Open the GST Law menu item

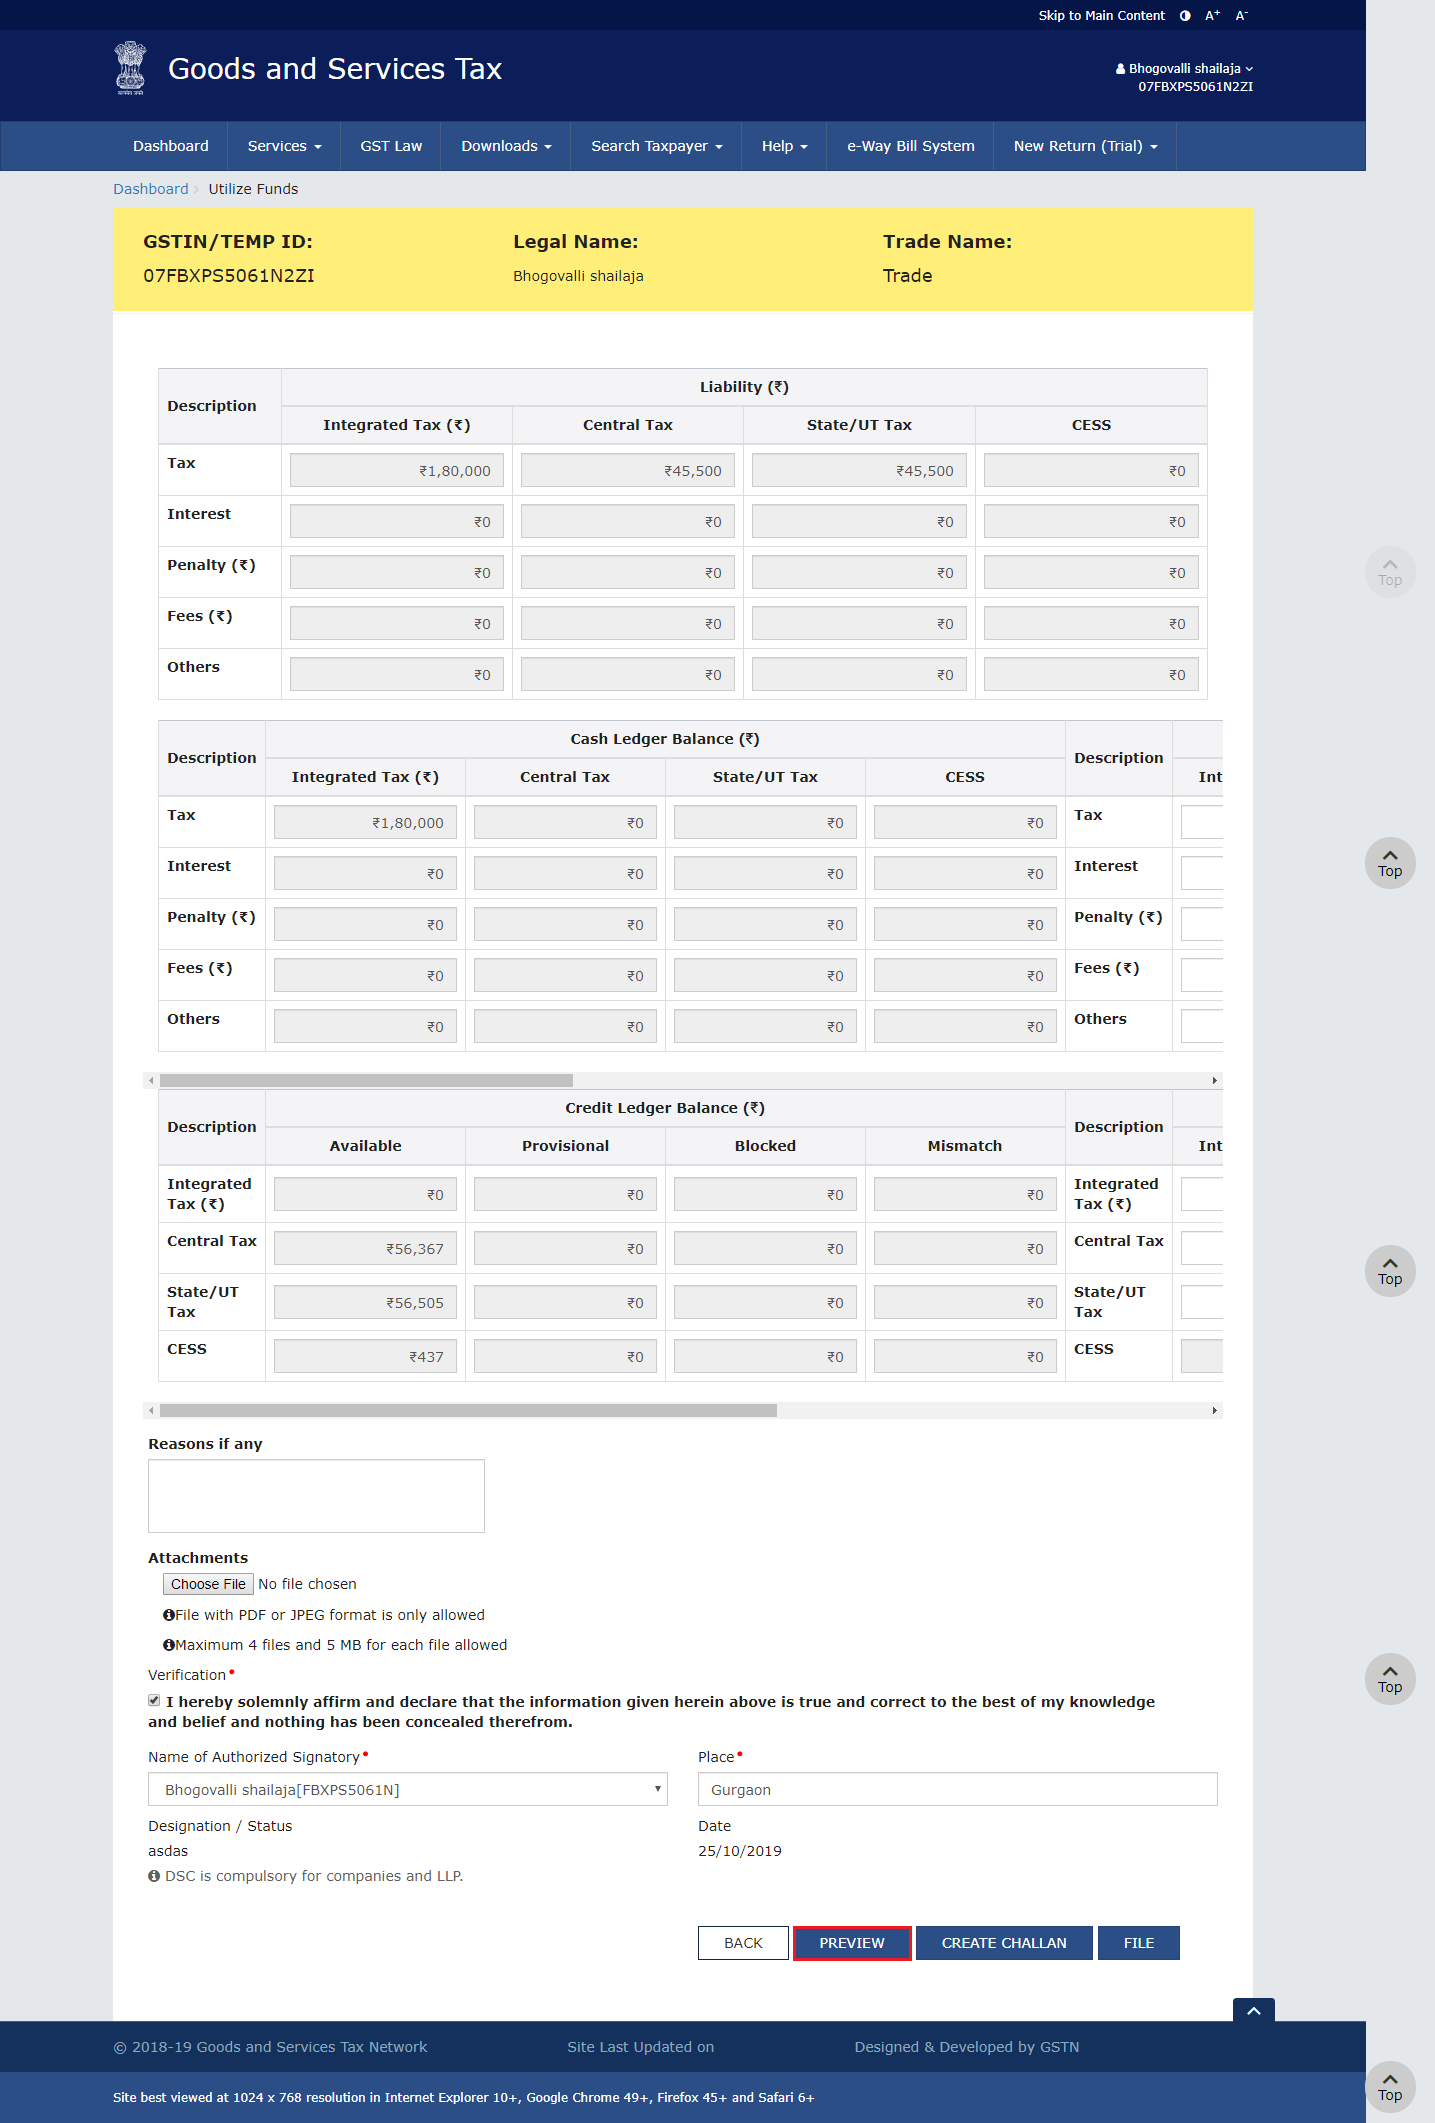click(x=391, y=146)
